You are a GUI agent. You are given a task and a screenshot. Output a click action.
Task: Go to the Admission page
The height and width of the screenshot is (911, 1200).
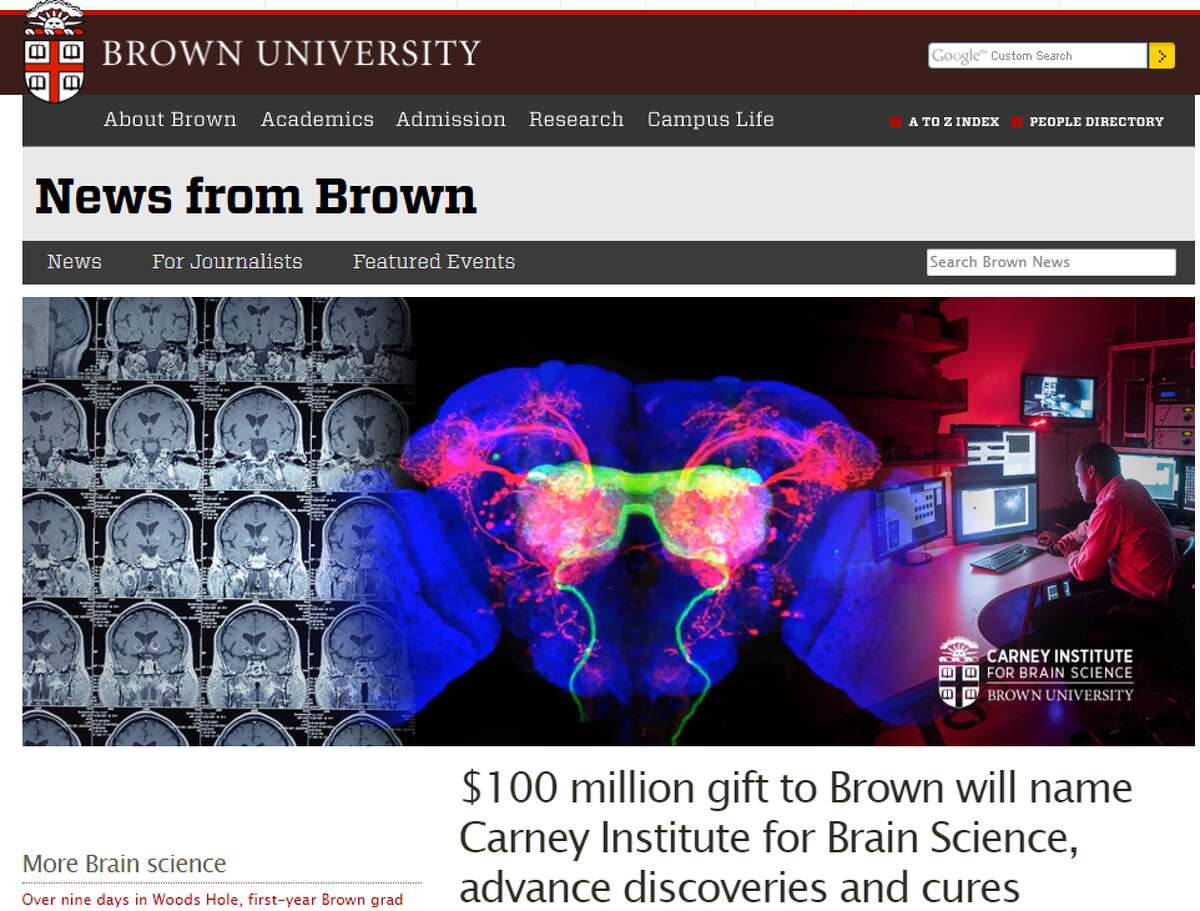[451, 120]
